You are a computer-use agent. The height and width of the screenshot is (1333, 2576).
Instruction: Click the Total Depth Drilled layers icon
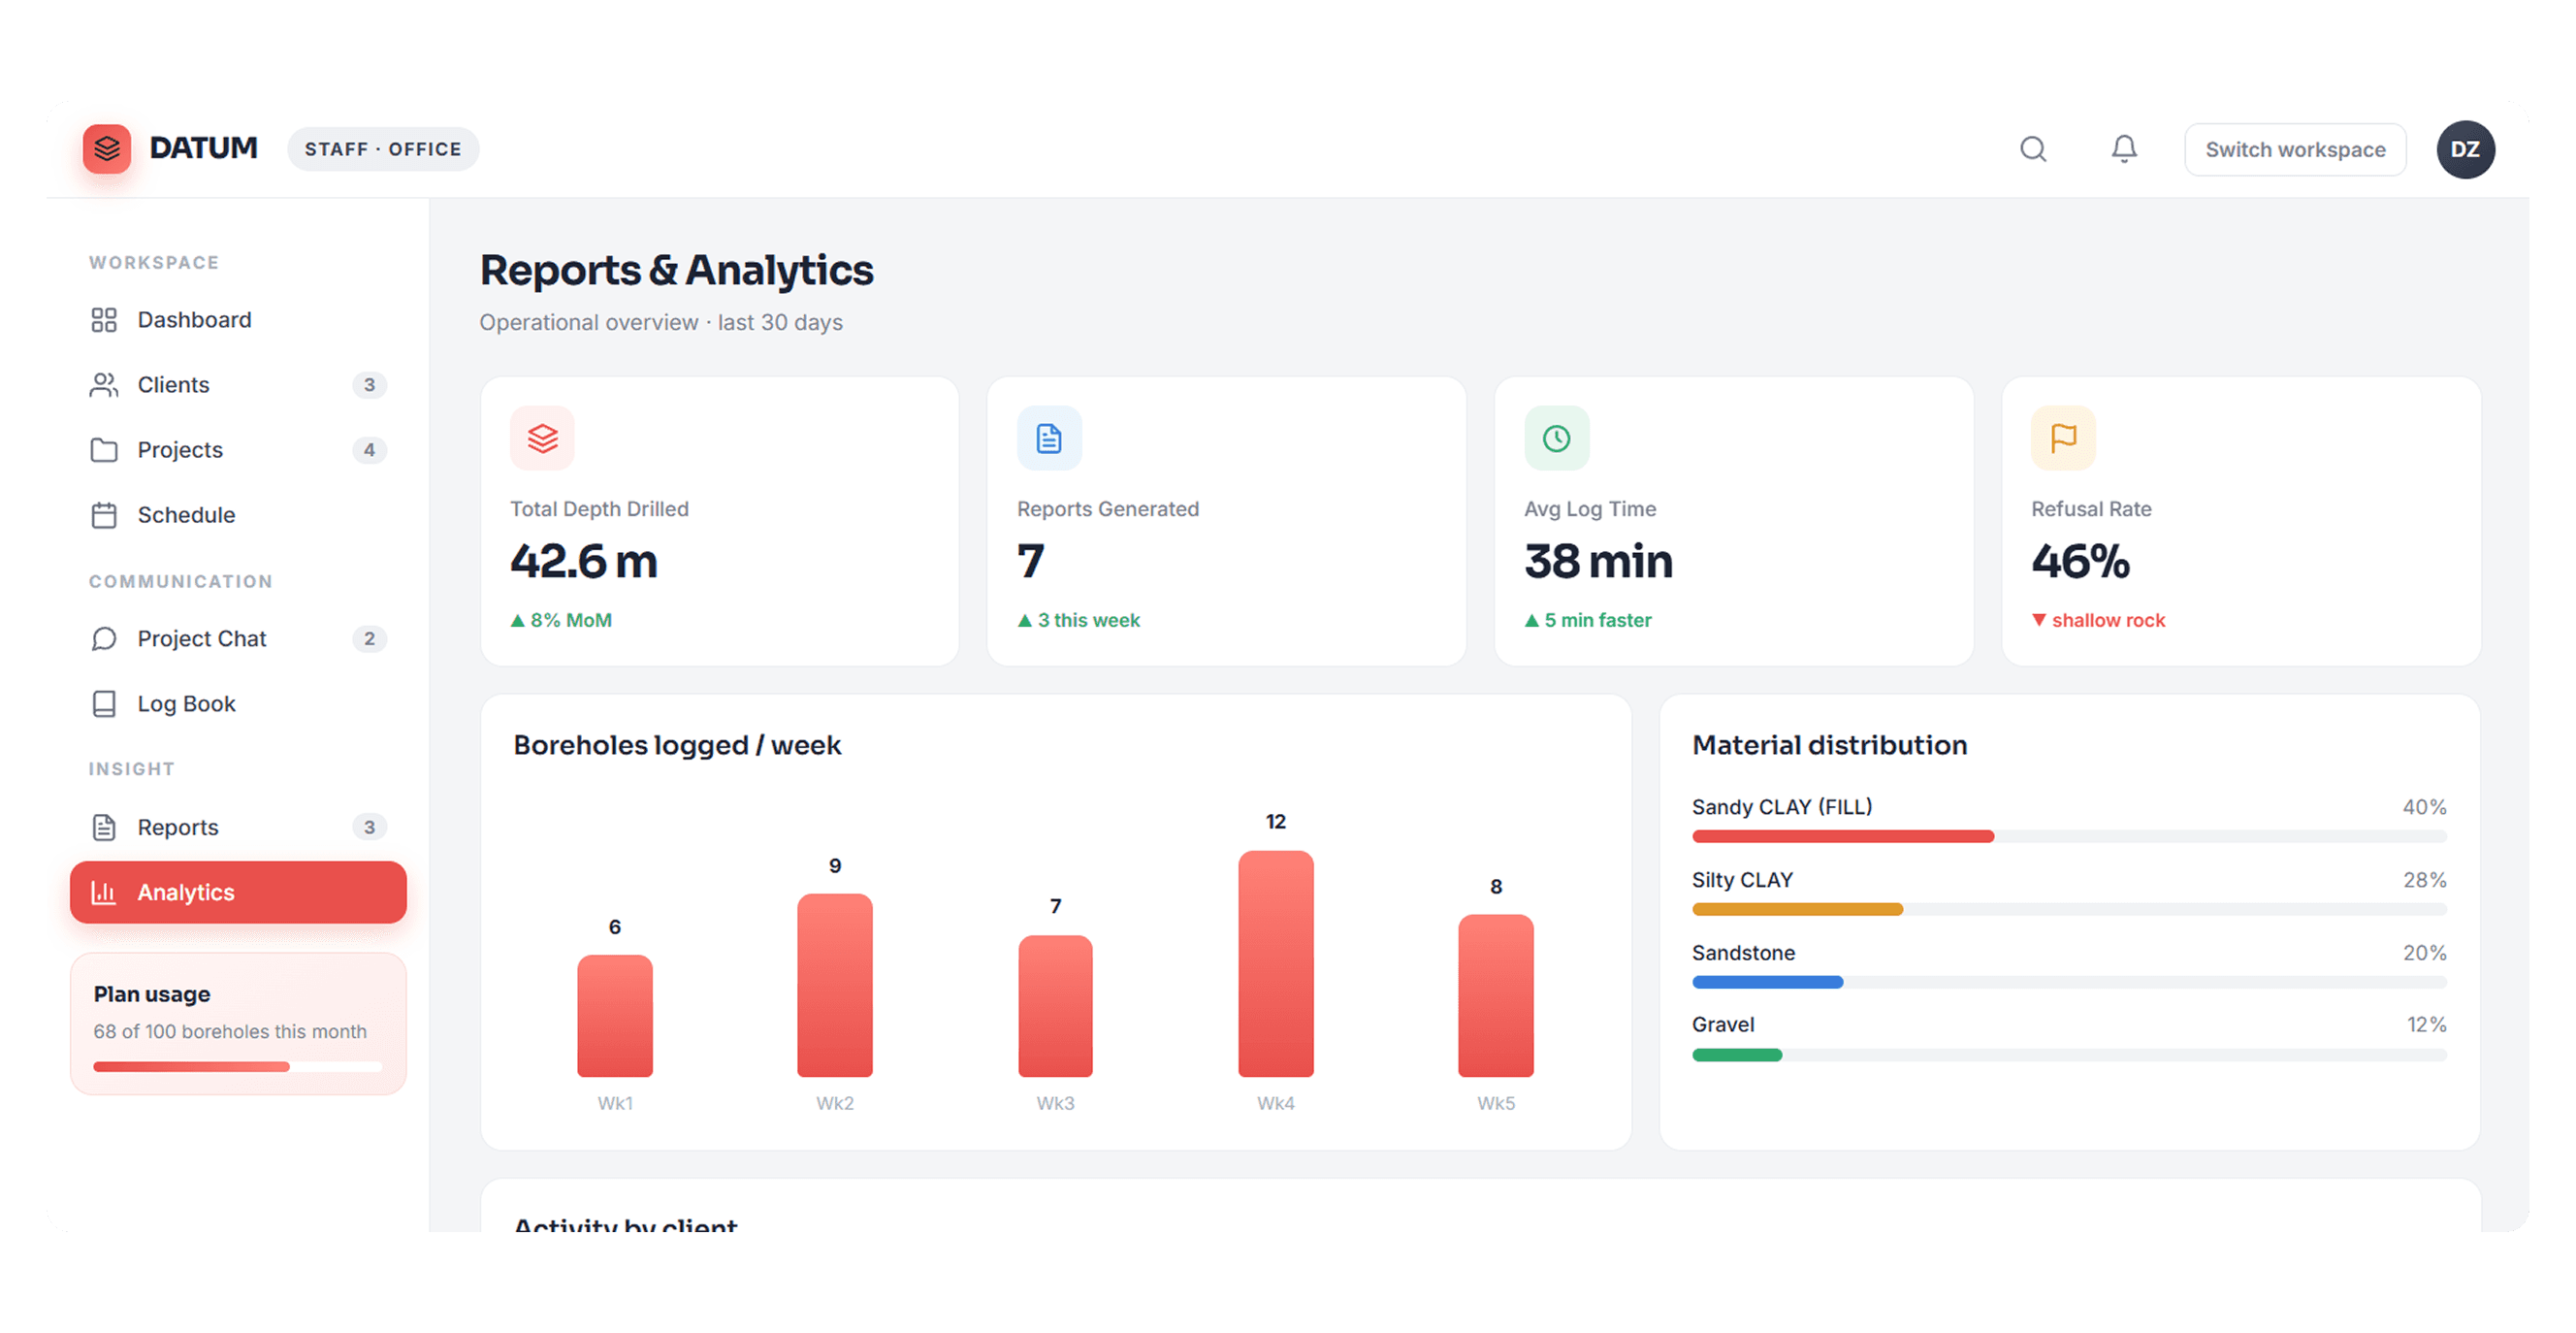[542, 438]
